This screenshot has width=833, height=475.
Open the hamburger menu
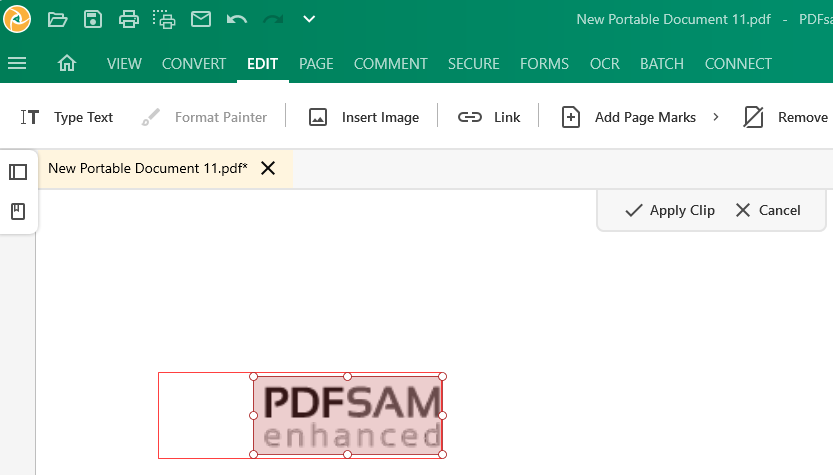coord(17,64)
